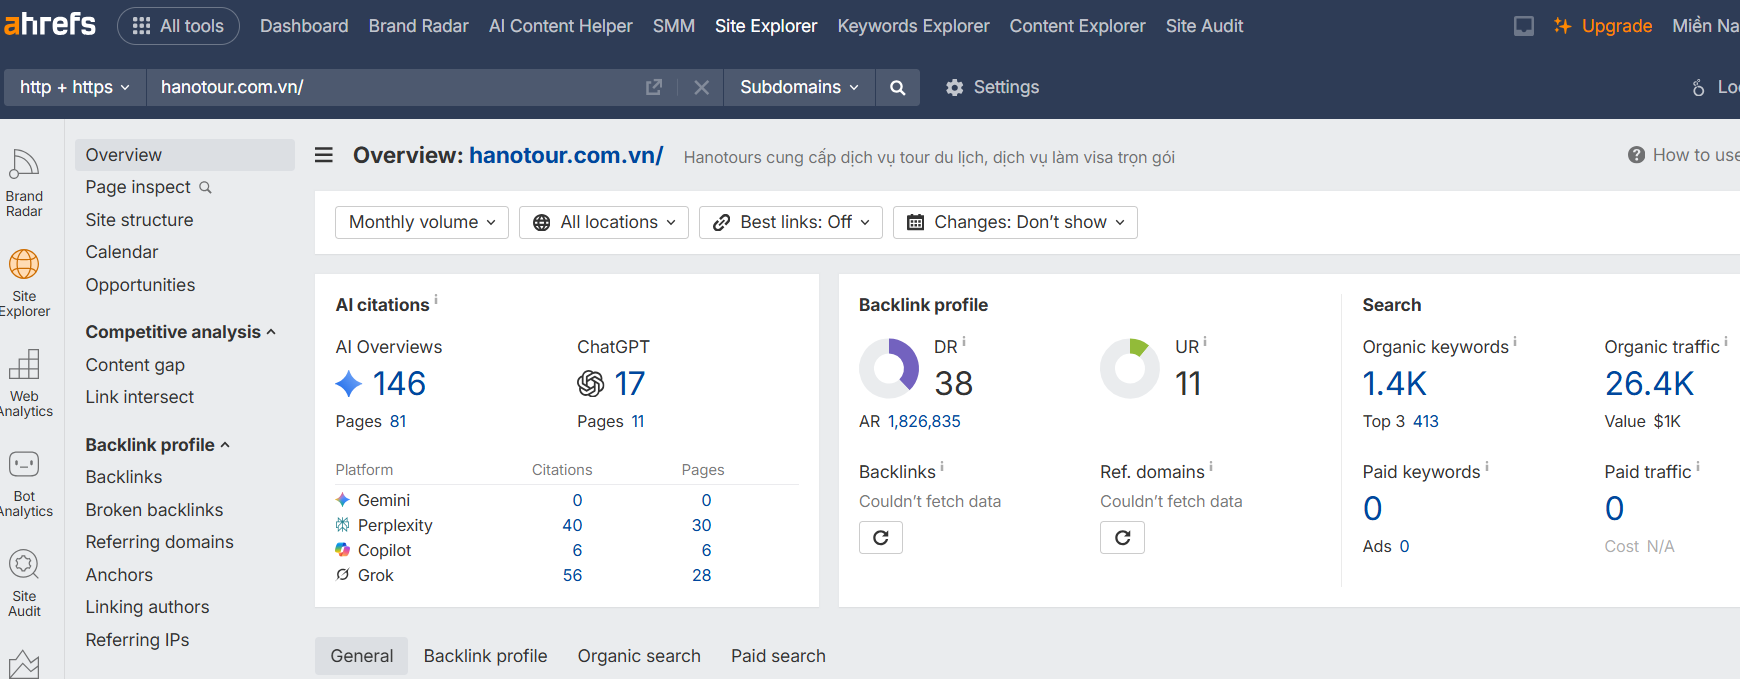The image size is (1740, 679).
Task: Open Content gap report
Action: pyautogui.click(x=135, y=365)
